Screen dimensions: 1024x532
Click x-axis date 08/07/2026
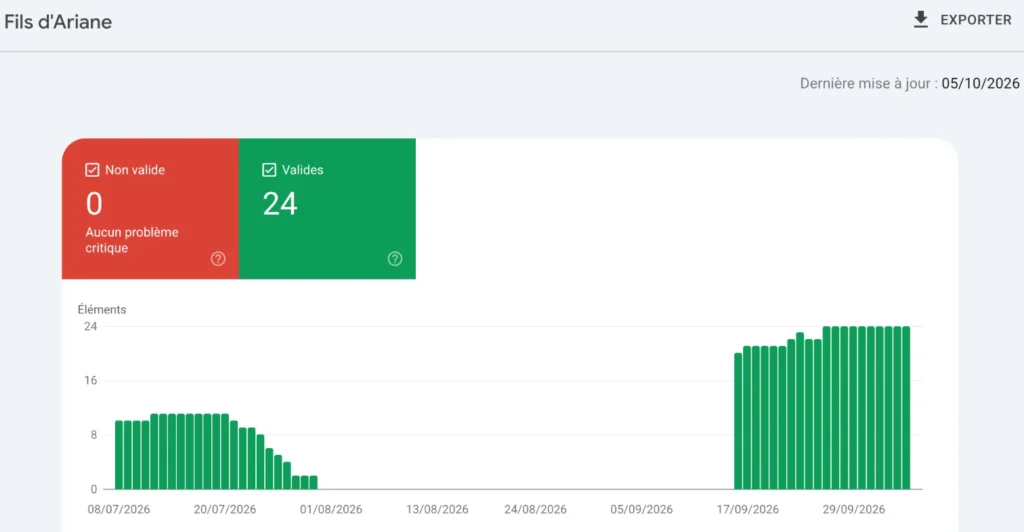(x=119, y=509)
